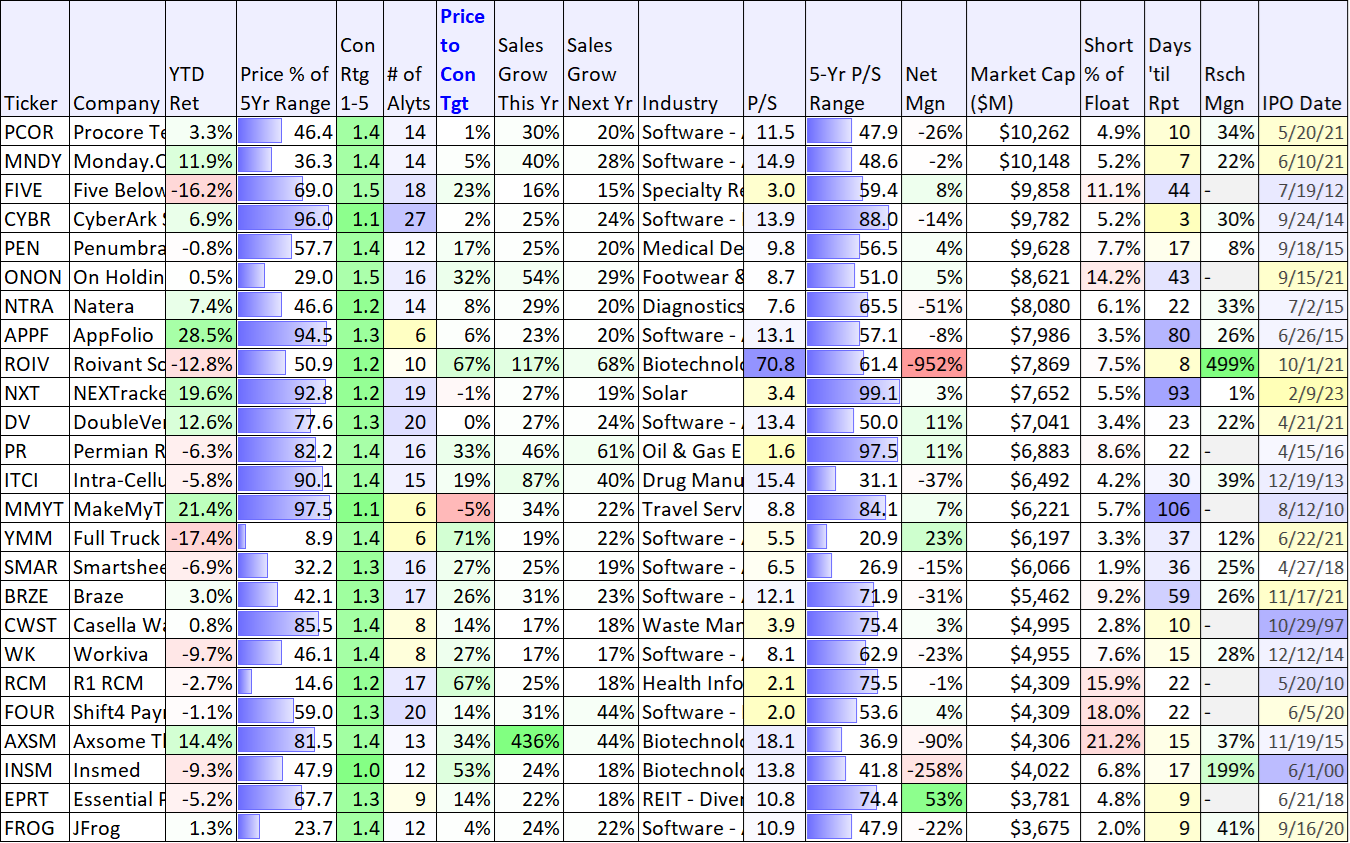Screen dimensions: 1350x843
Task: Click the ROIV P/S value 70.8
Action: coord(773,364)
